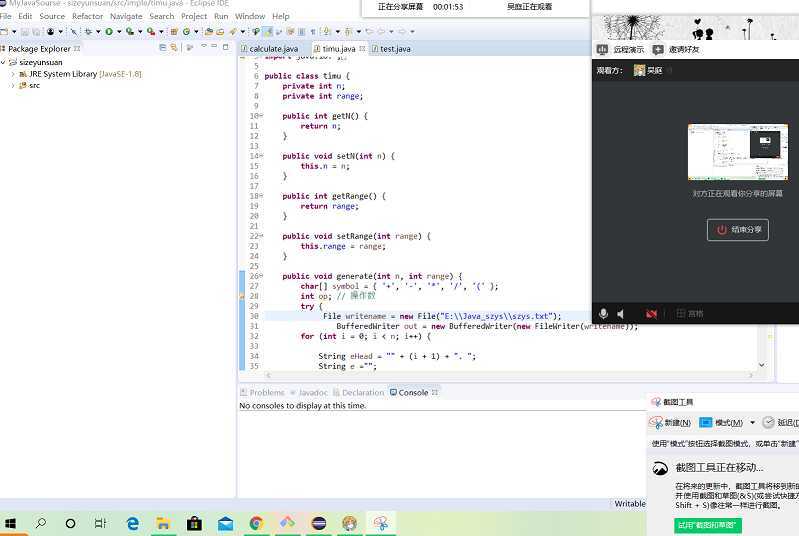
Task: Click the Save All toolbar icon
Action: pyautogui.click(x=36, y=32)
